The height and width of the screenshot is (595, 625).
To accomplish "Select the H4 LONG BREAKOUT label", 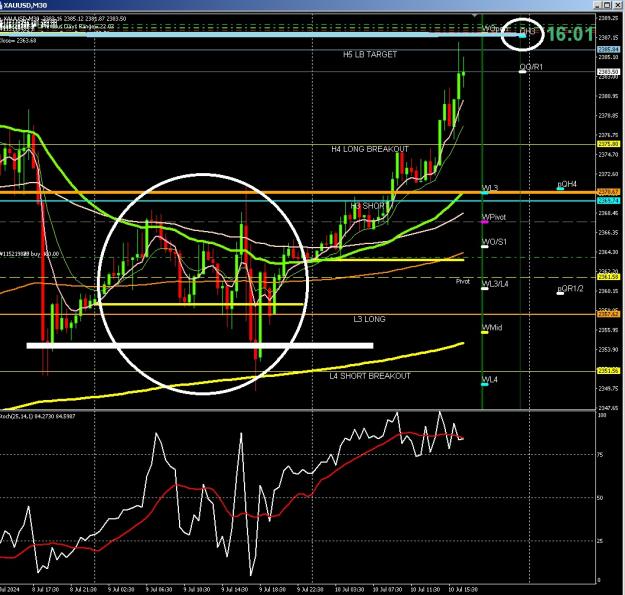I will click(x=370, y=149).
